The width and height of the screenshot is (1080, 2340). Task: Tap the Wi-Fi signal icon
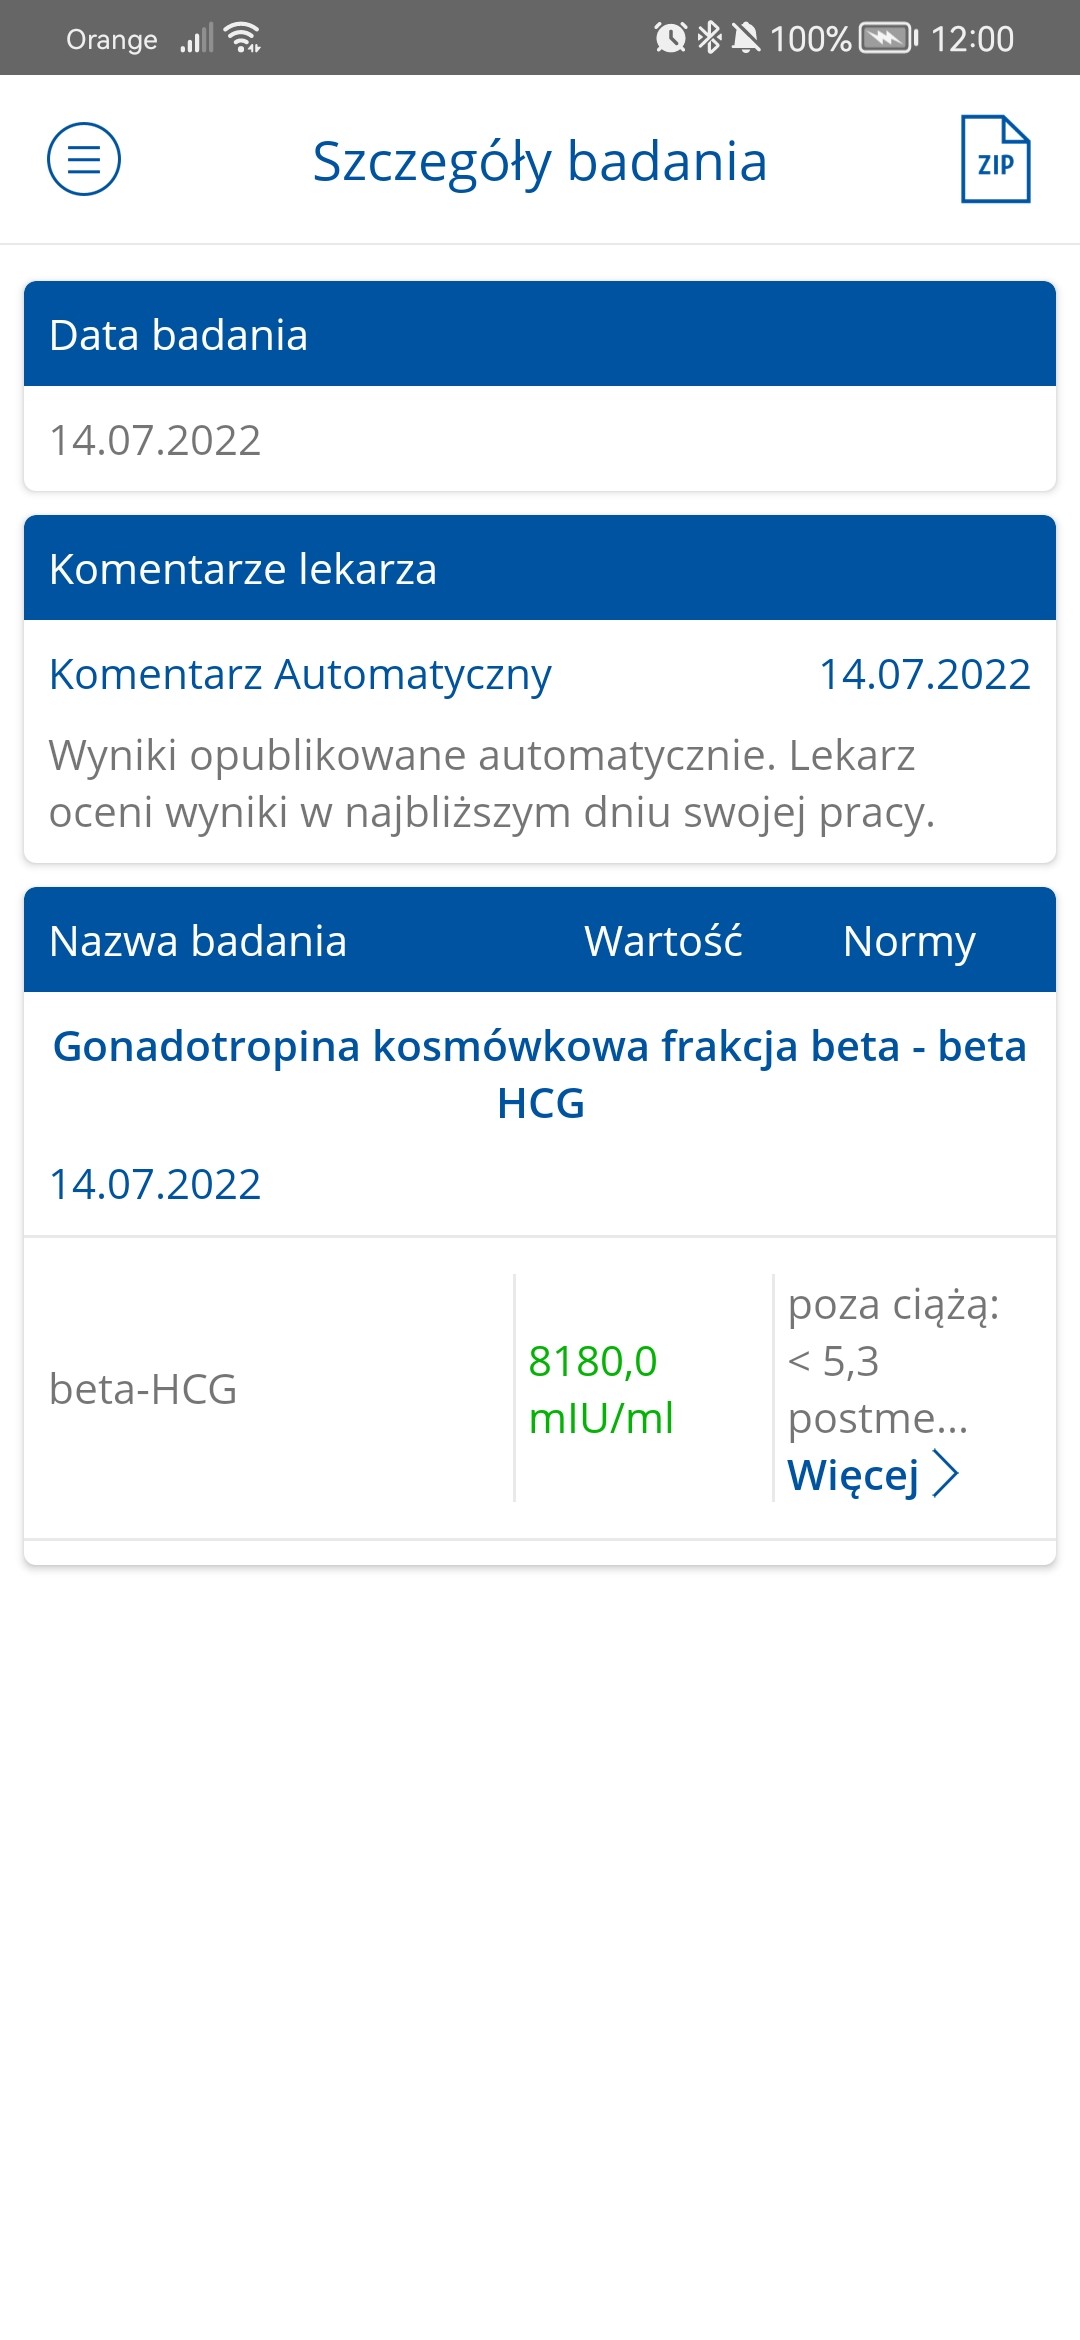click(243, 38)
